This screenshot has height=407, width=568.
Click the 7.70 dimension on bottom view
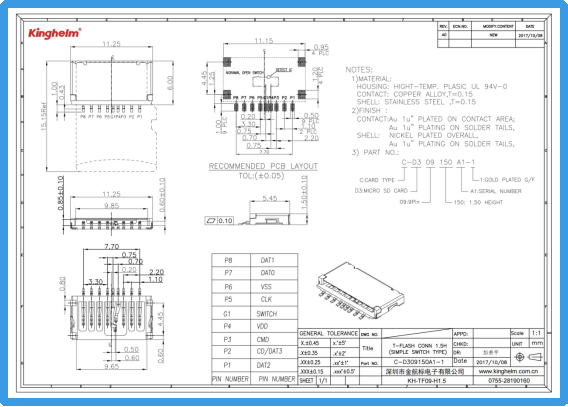pyautogui.click(x=112, y=246)
